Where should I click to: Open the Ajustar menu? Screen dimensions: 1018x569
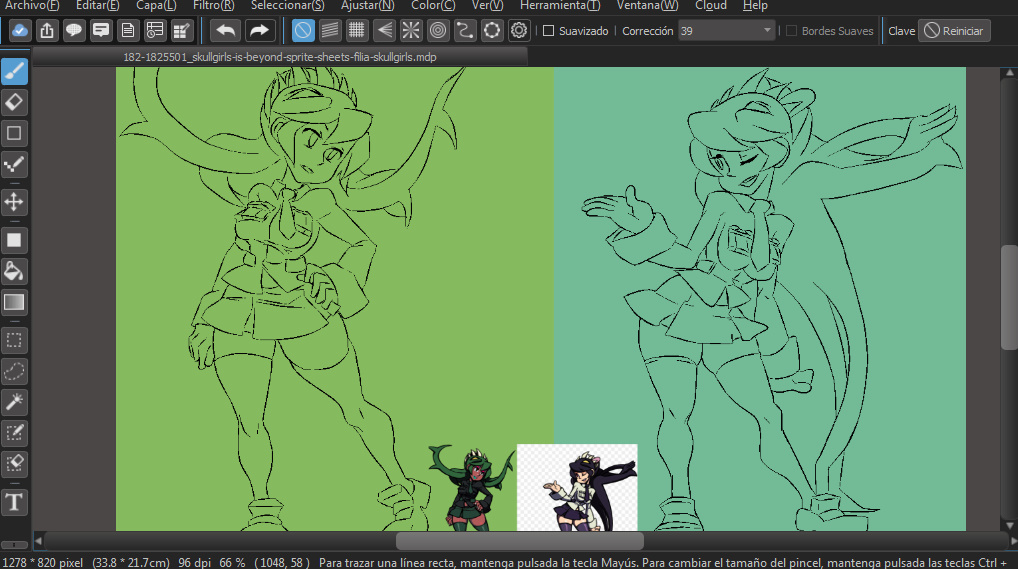367,6
